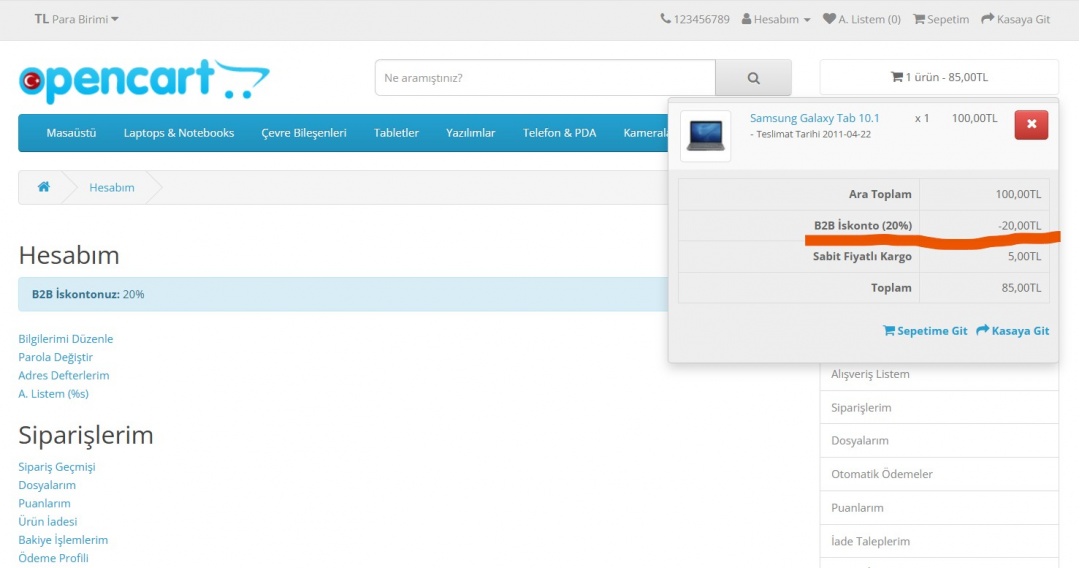Viewport: 1080px width, 568px height.
Task: Open the Laptops & Notebooks menu
Action: (x=179, y=133)
